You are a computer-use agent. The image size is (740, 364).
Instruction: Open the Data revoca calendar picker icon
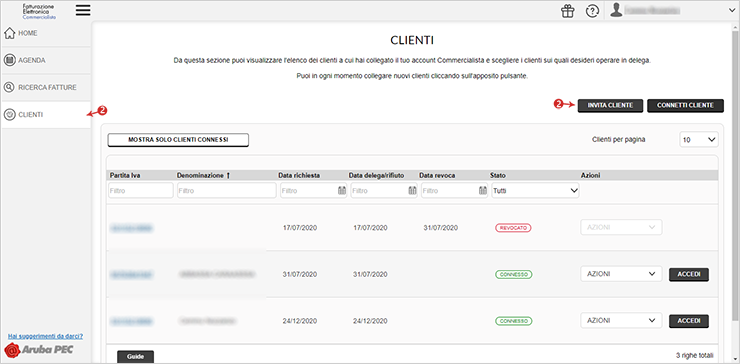(x=483, y=191)
